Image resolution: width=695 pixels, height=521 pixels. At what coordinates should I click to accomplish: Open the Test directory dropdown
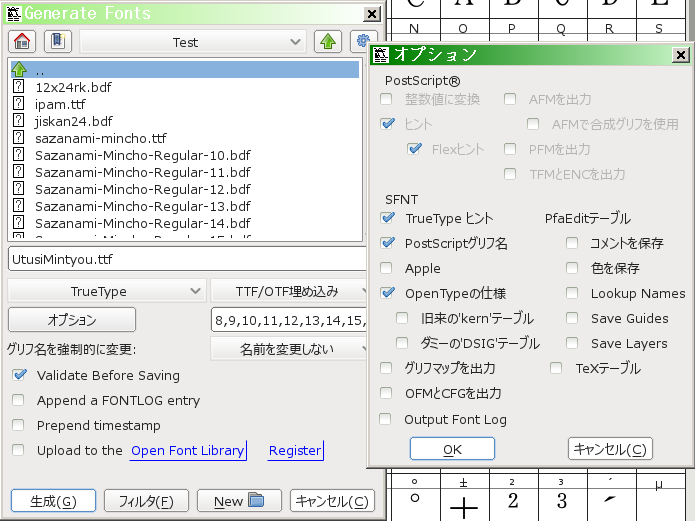click(x=193, y=42)
